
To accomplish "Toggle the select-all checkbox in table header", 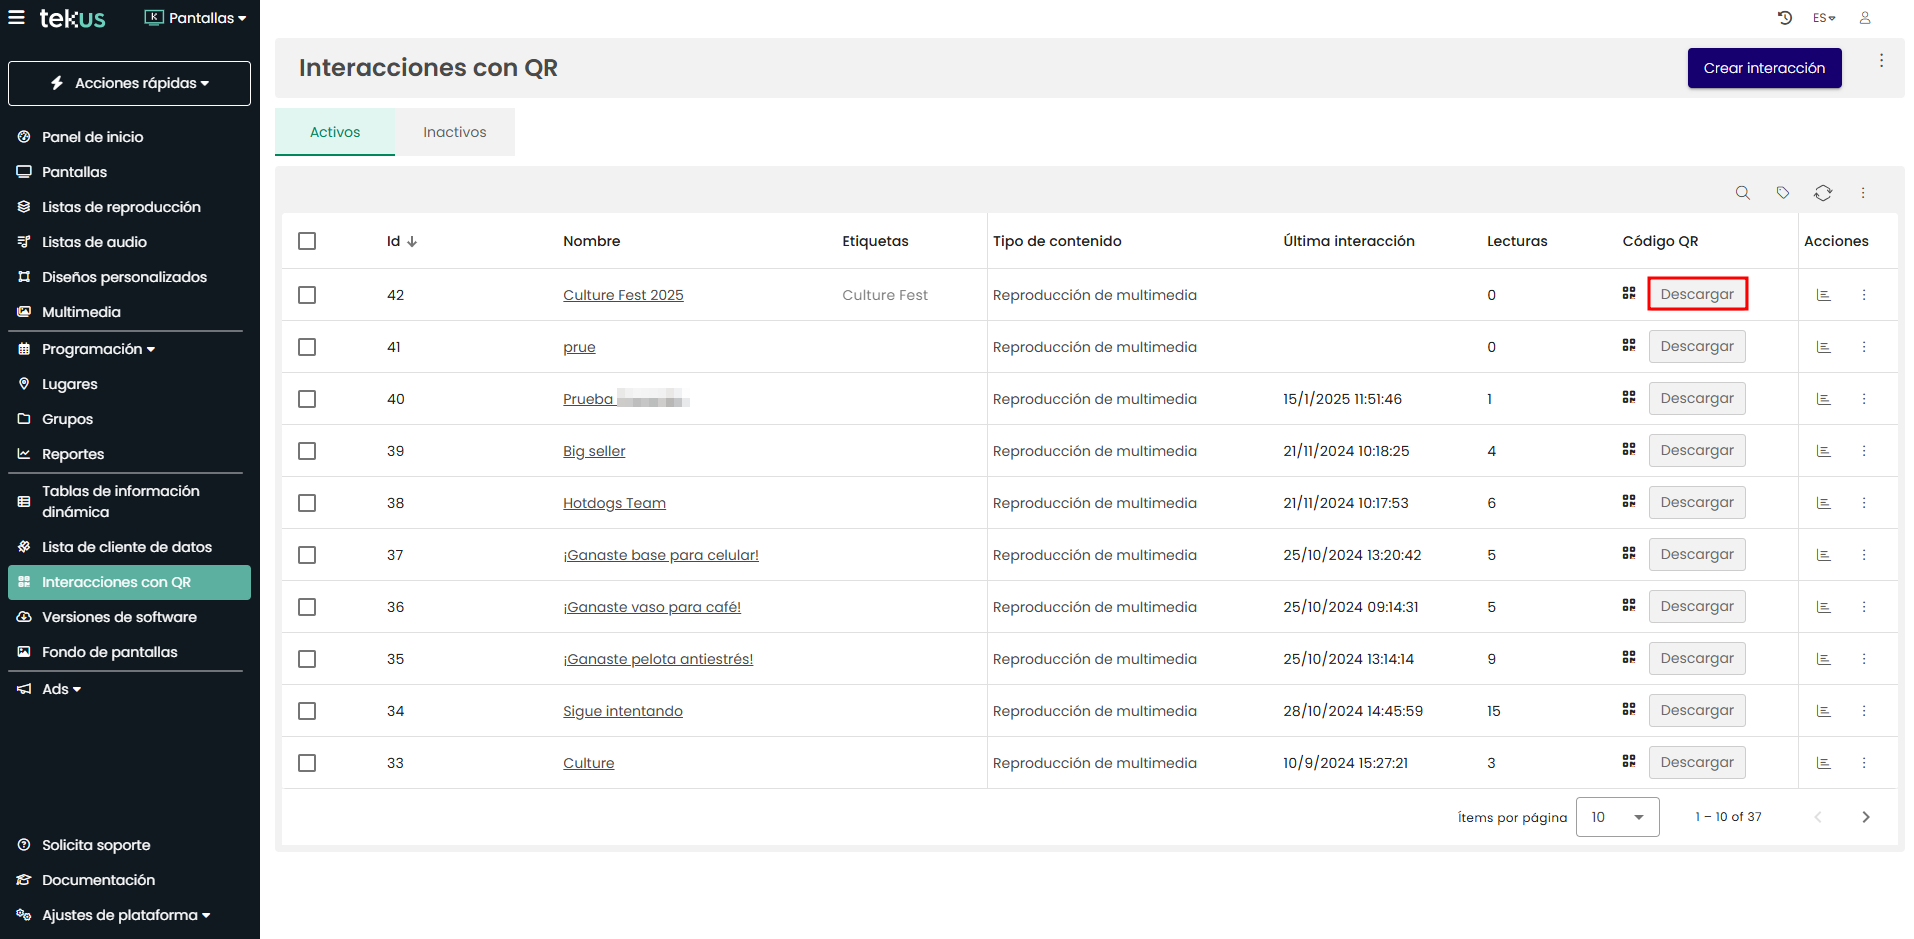I will [307, 241].
